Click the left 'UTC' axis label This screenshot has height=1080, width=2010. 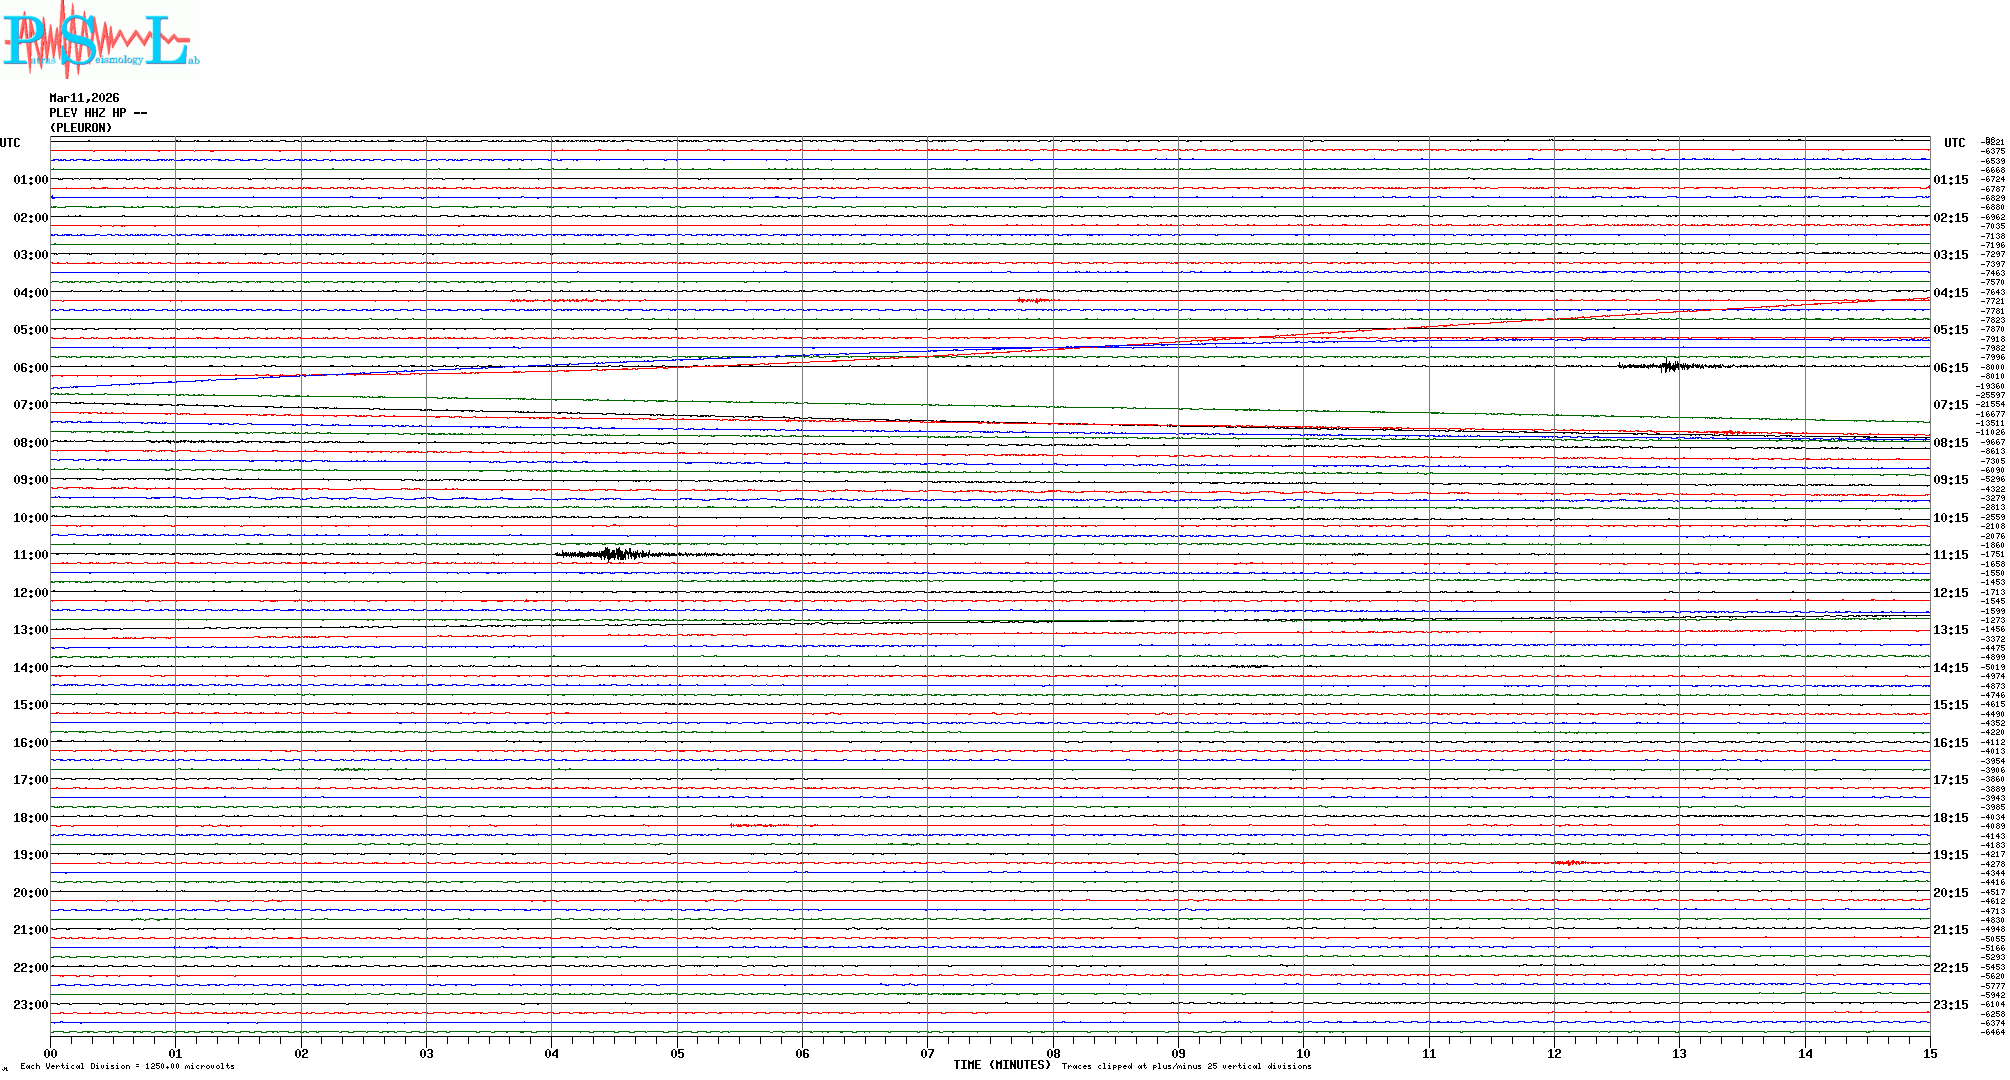pos(10,143)
